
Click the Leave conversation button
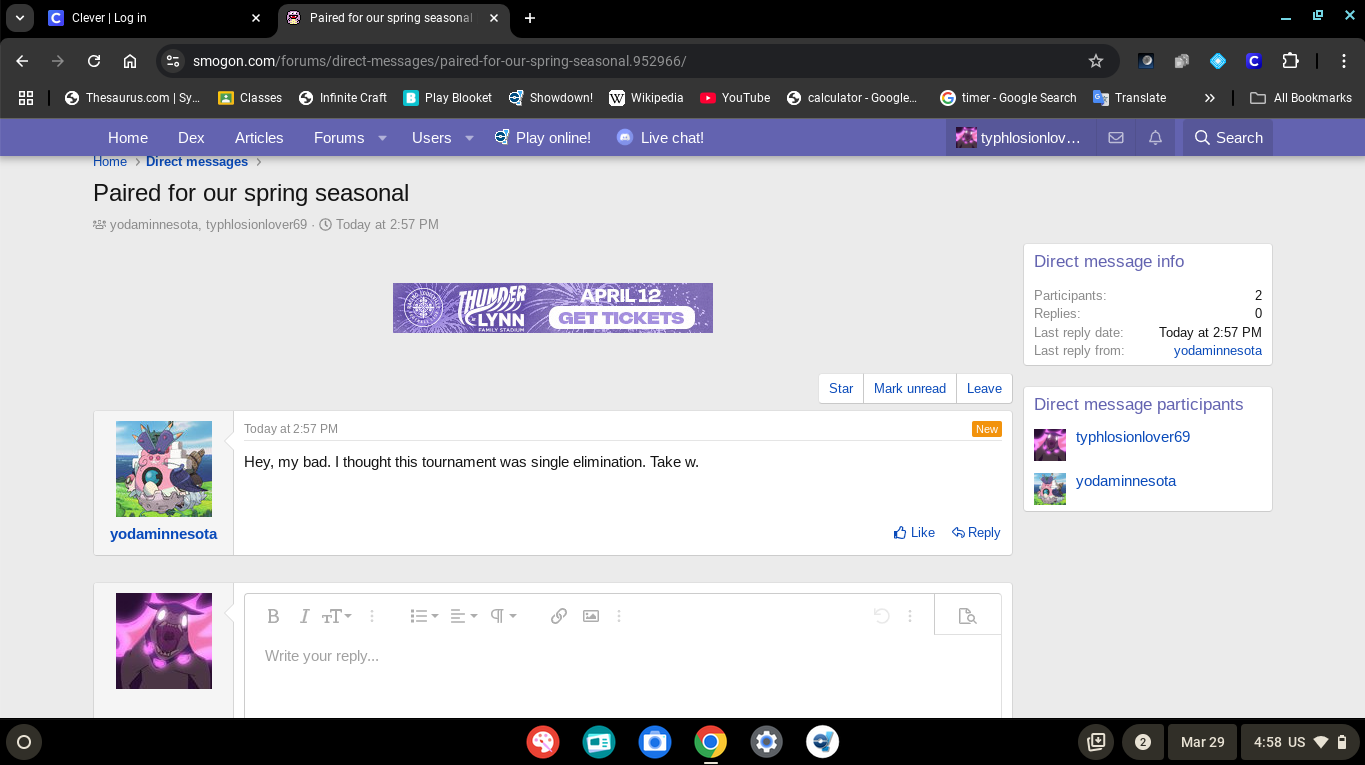984,388
